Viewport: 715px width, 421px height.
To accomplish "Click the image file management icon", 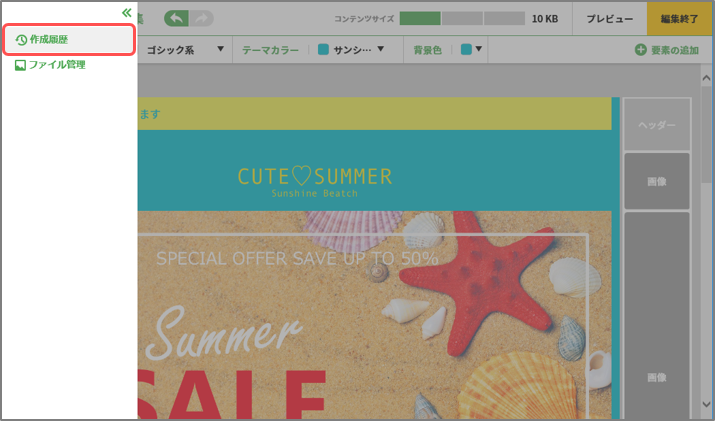I will click(20, 65).
